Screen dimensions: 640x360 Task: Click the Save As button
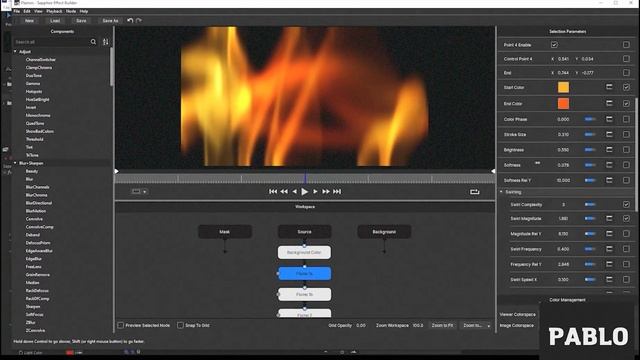pyautogui.click(x=110, y=20)
